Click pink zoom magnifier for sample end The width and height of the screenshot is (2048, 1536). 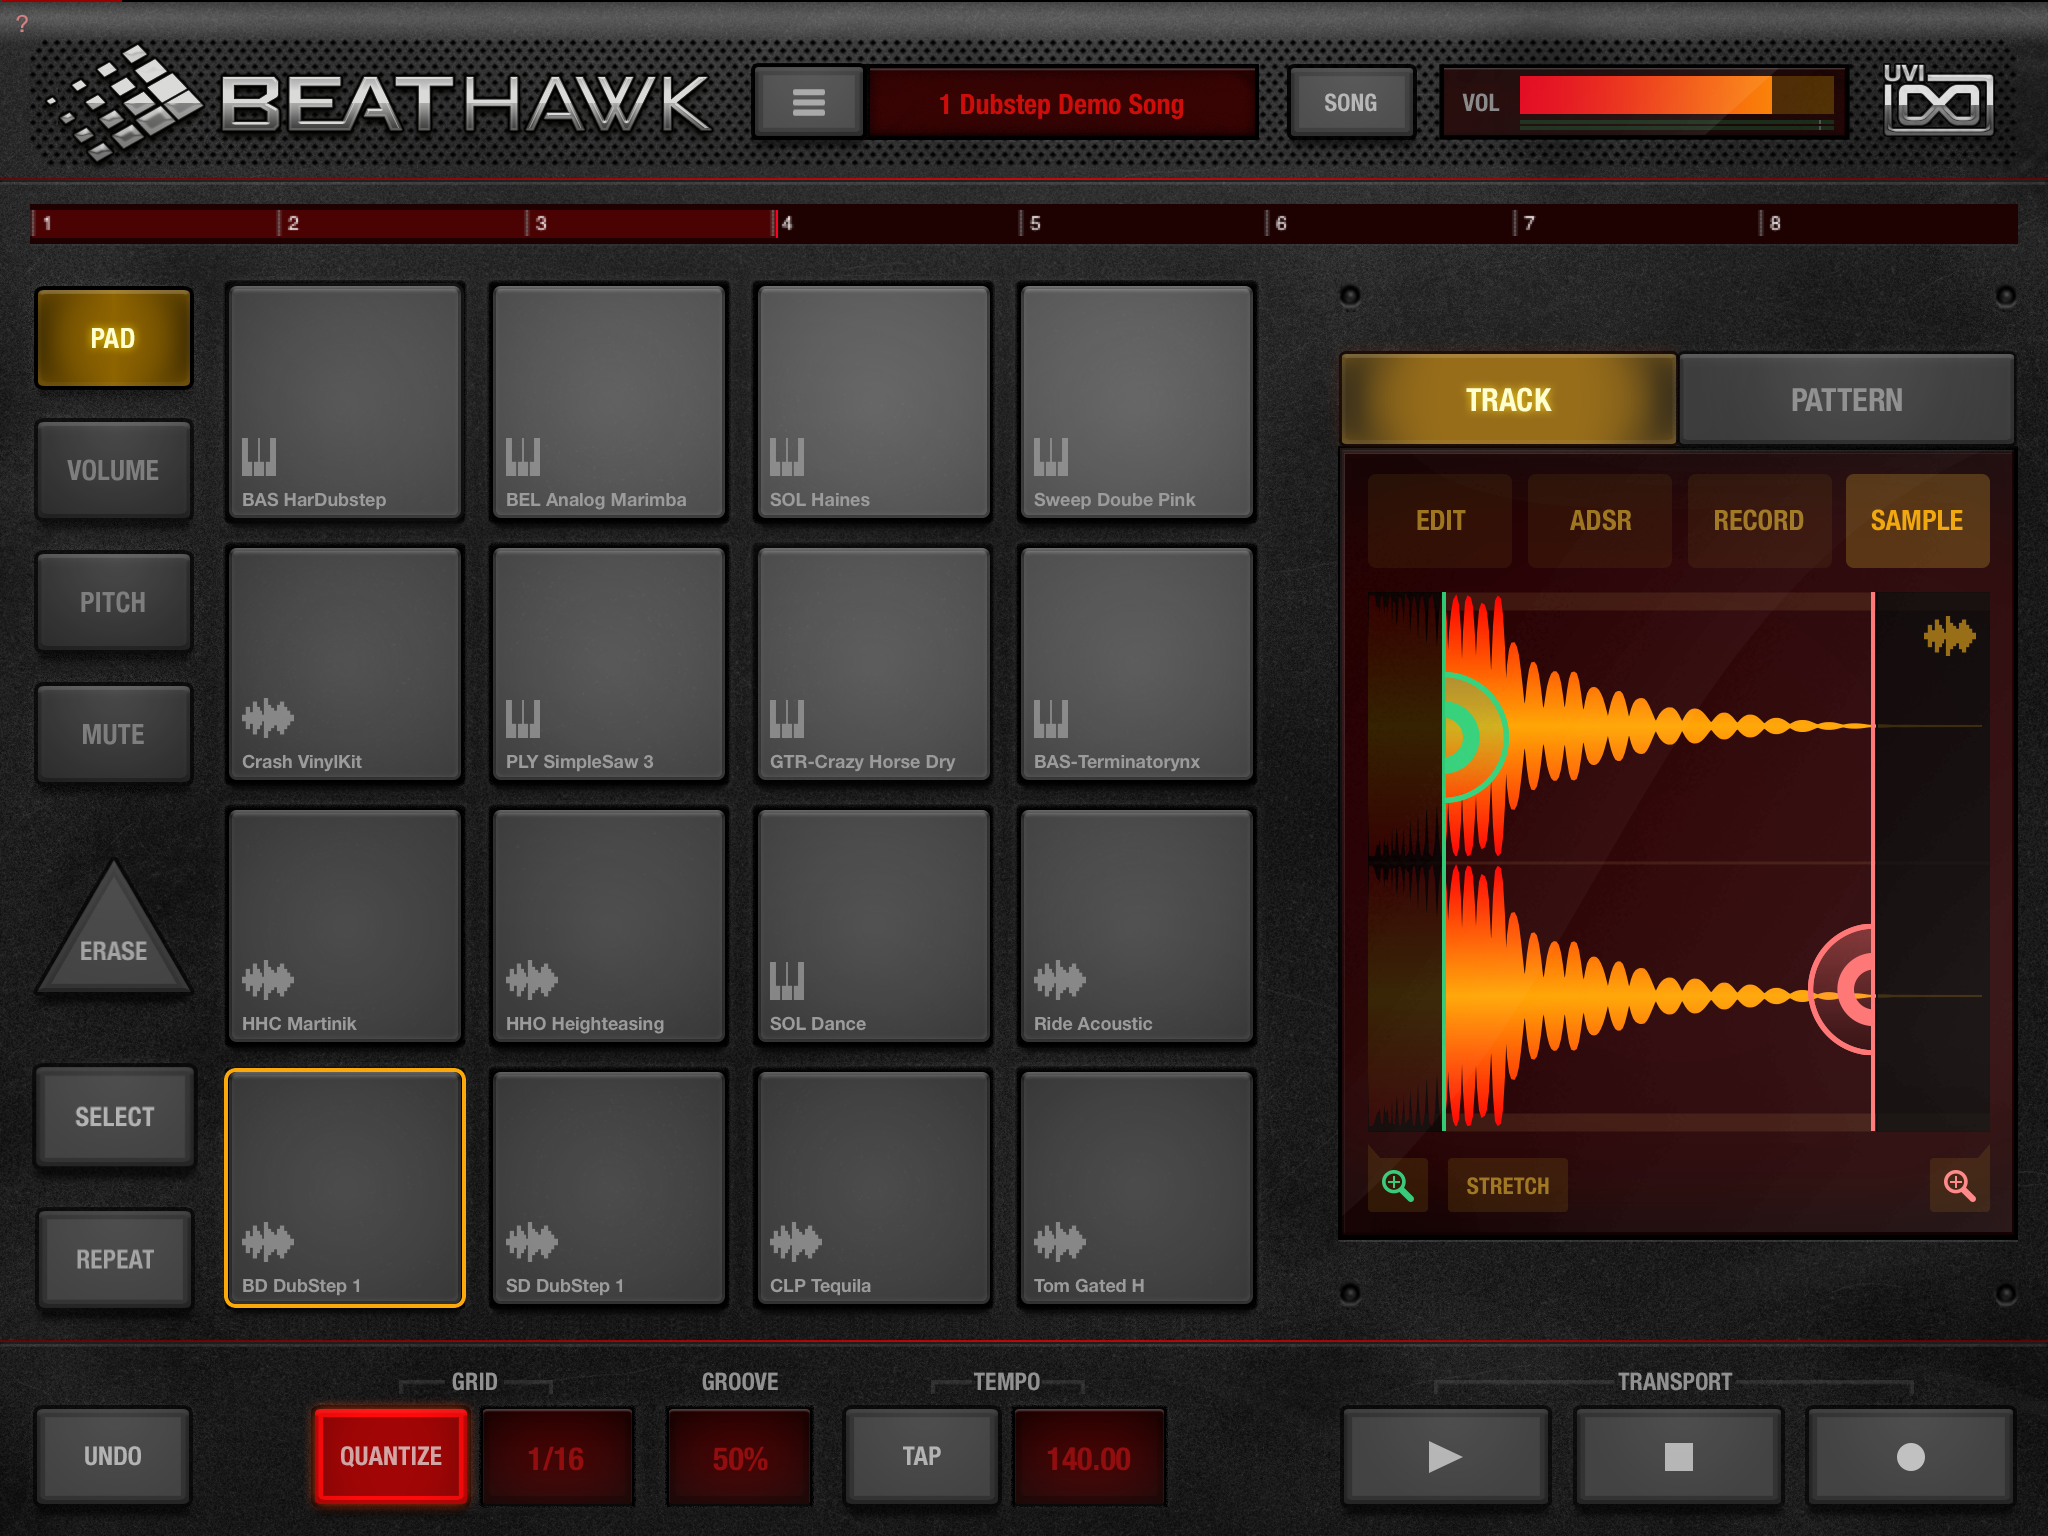pyautogui.click(x=1958, y=1185)
